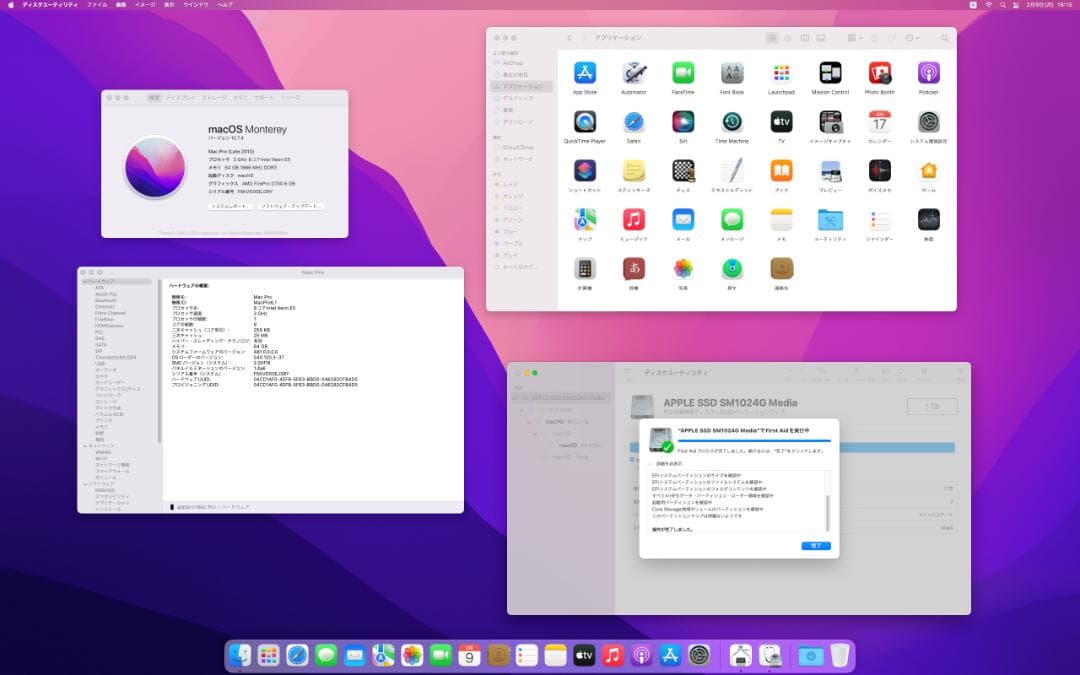The height and width of the screenshot is (675, 1080).
Task: Collapse the ネットワーク section in System Information sidebar
Action: pos(84,445)
